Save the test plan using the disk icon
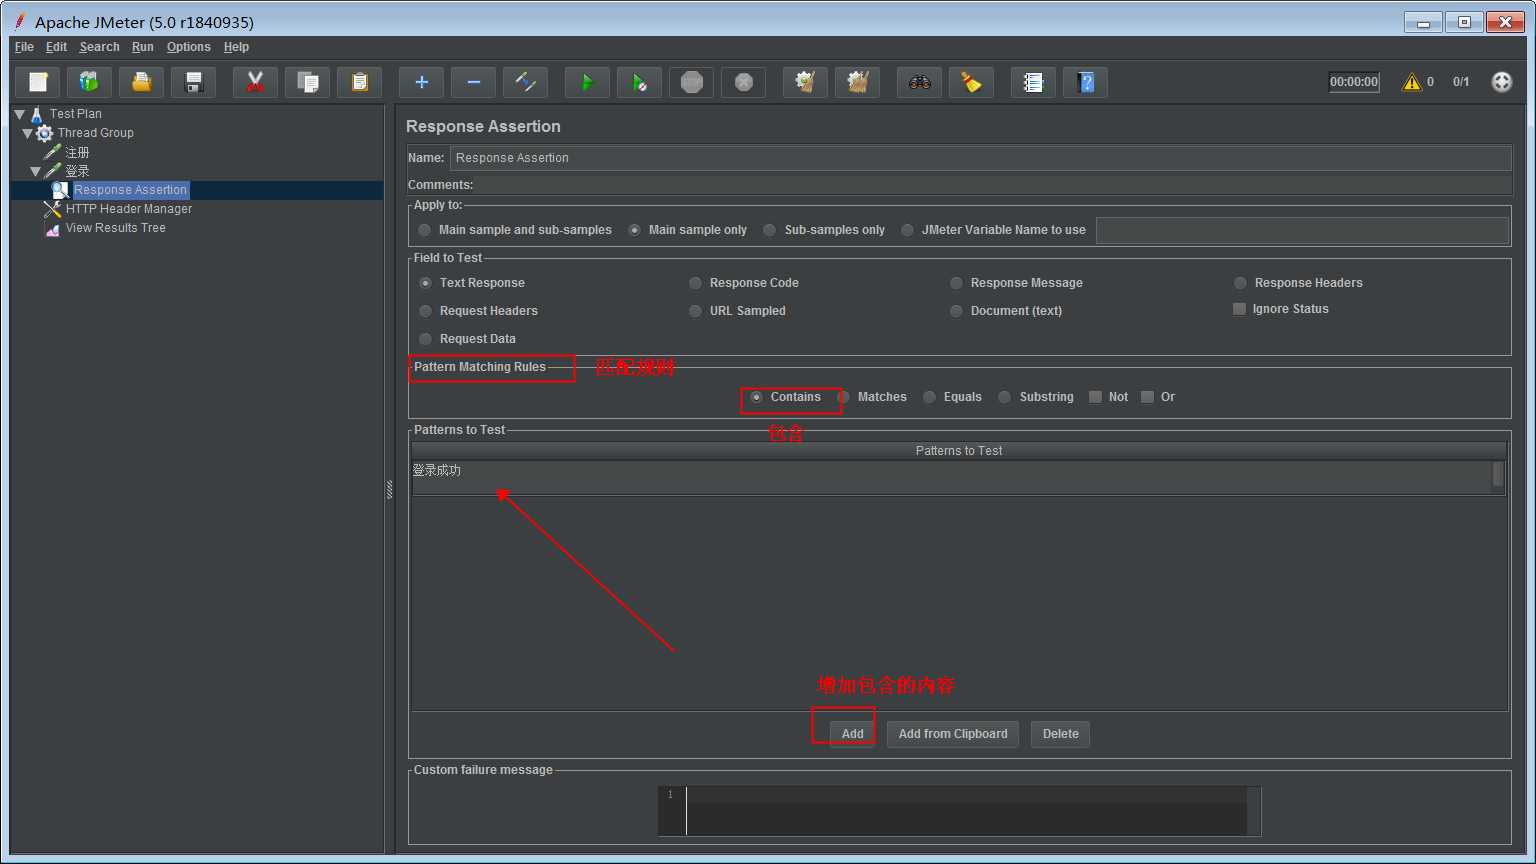The height and width of the screenshot is (864, 1536). (194, 82)
